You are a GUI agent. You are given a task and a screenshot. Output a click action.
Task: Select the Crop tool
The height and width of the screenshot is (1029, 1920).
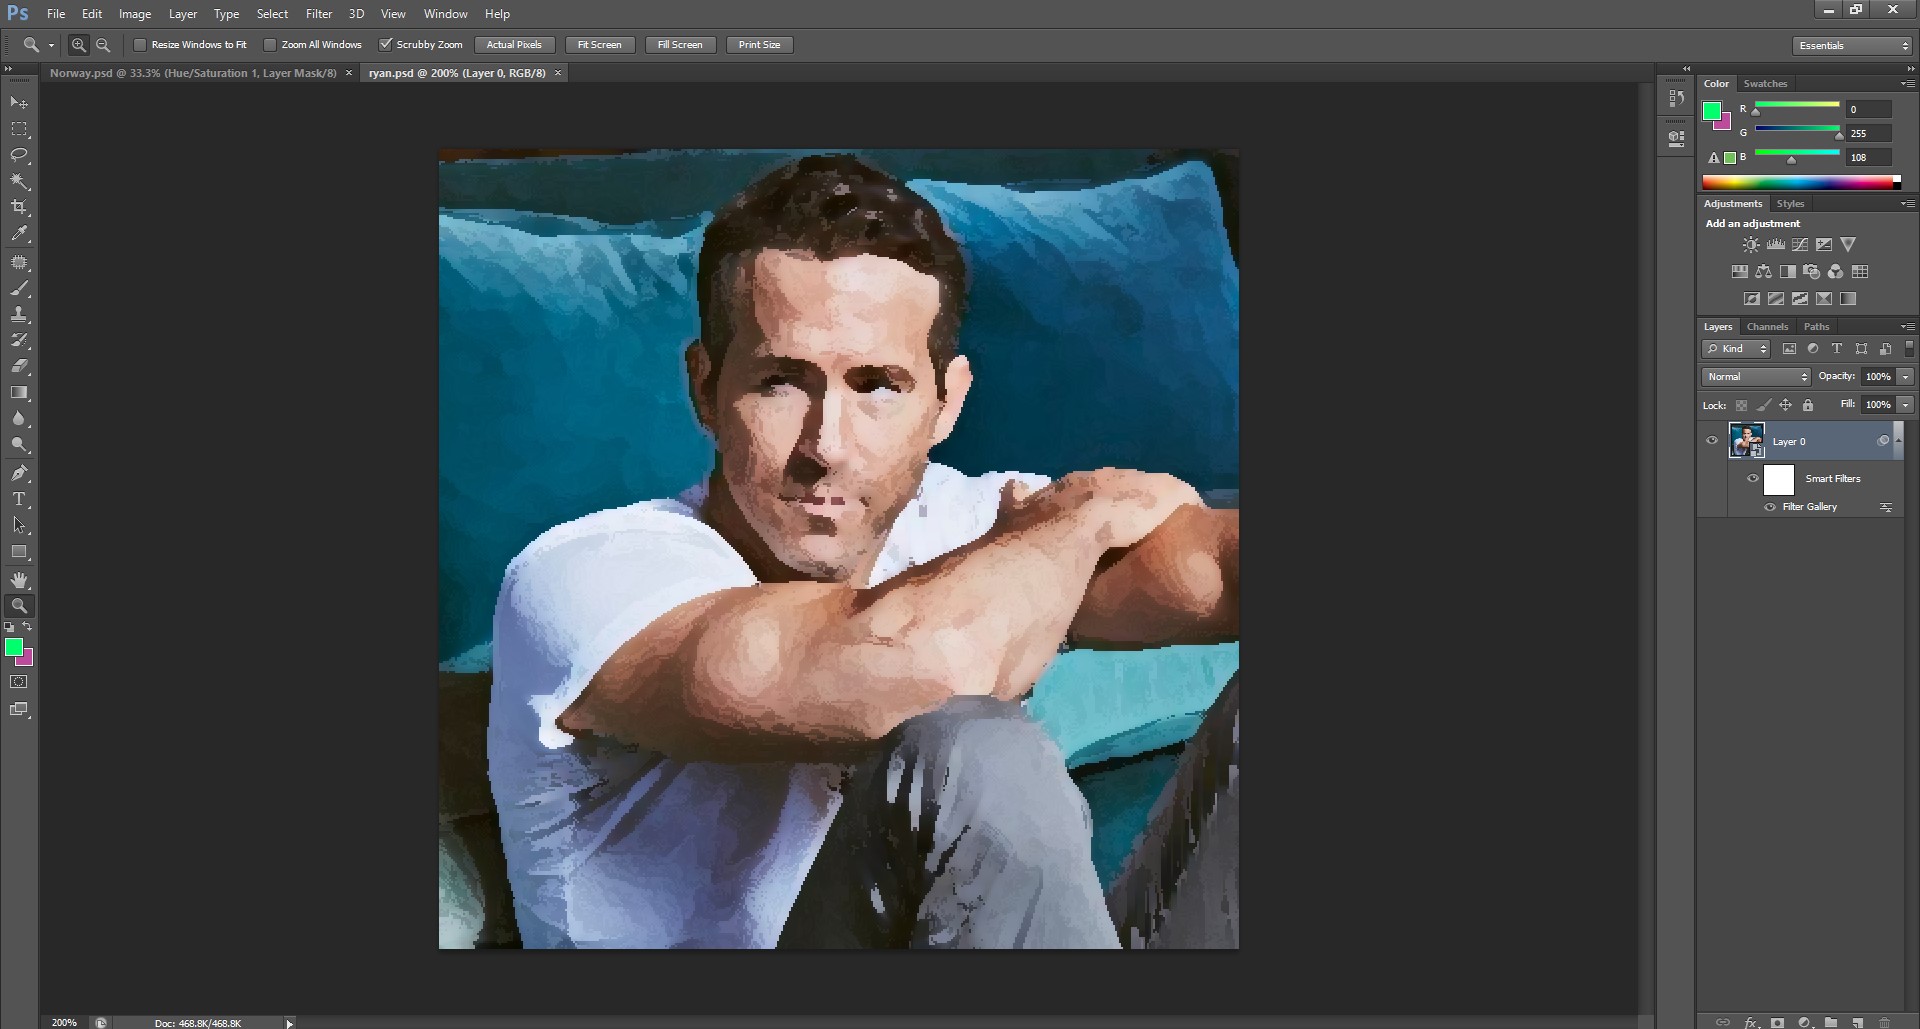pos(19,207)
